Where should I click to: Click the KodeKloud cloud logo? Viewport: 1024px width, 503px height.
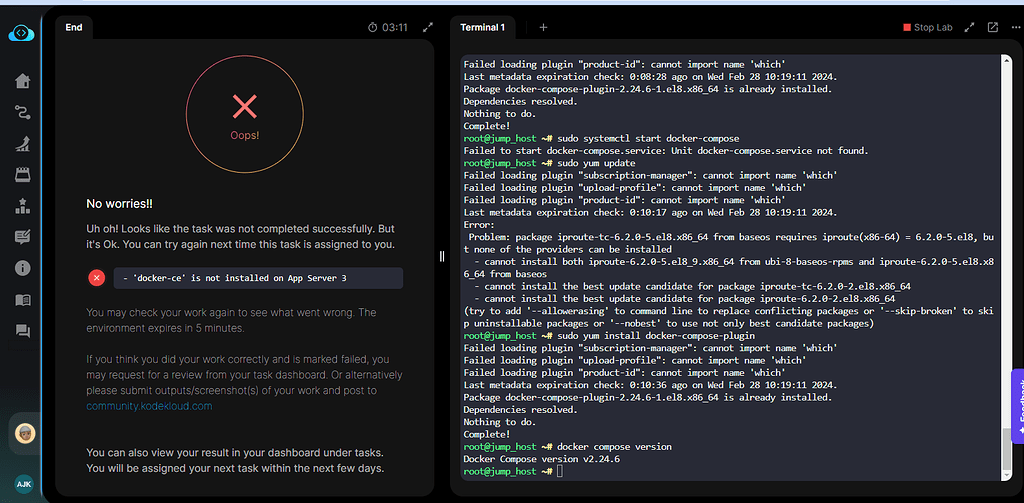click(x=21, y=34)
